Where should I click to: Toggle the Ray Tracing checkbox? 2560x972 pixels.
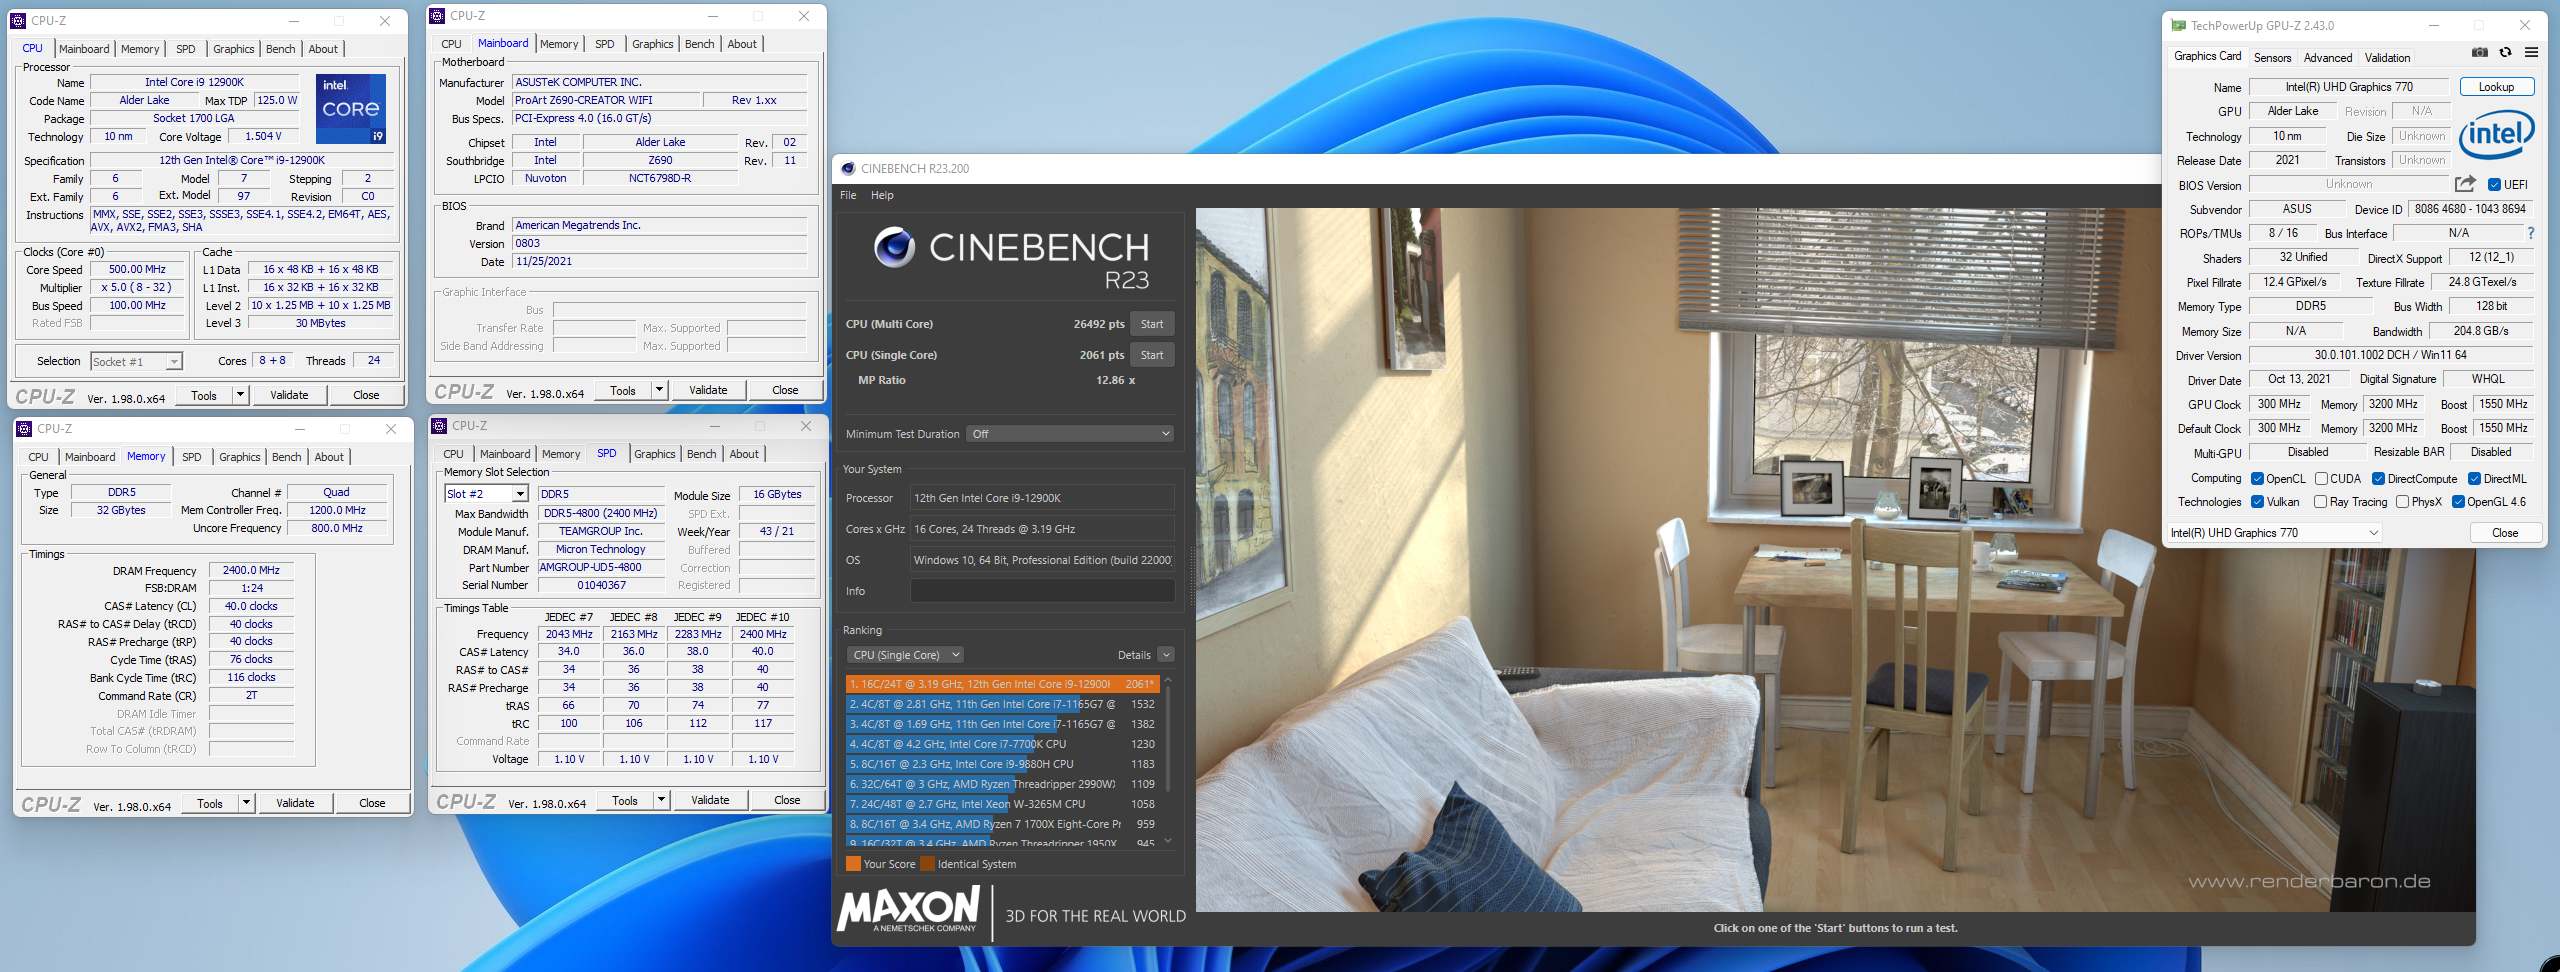[2320, 502]
